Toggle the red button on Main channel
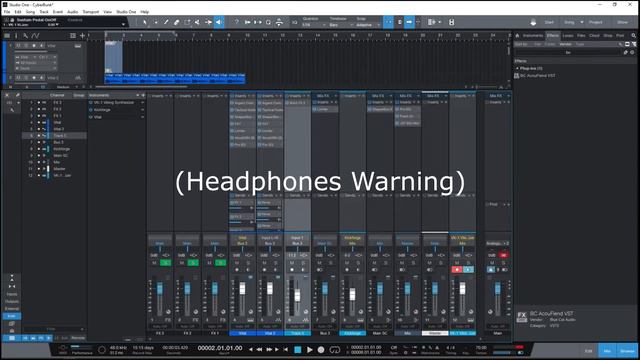Screen dimensions: 640x360 coord(504,255)
